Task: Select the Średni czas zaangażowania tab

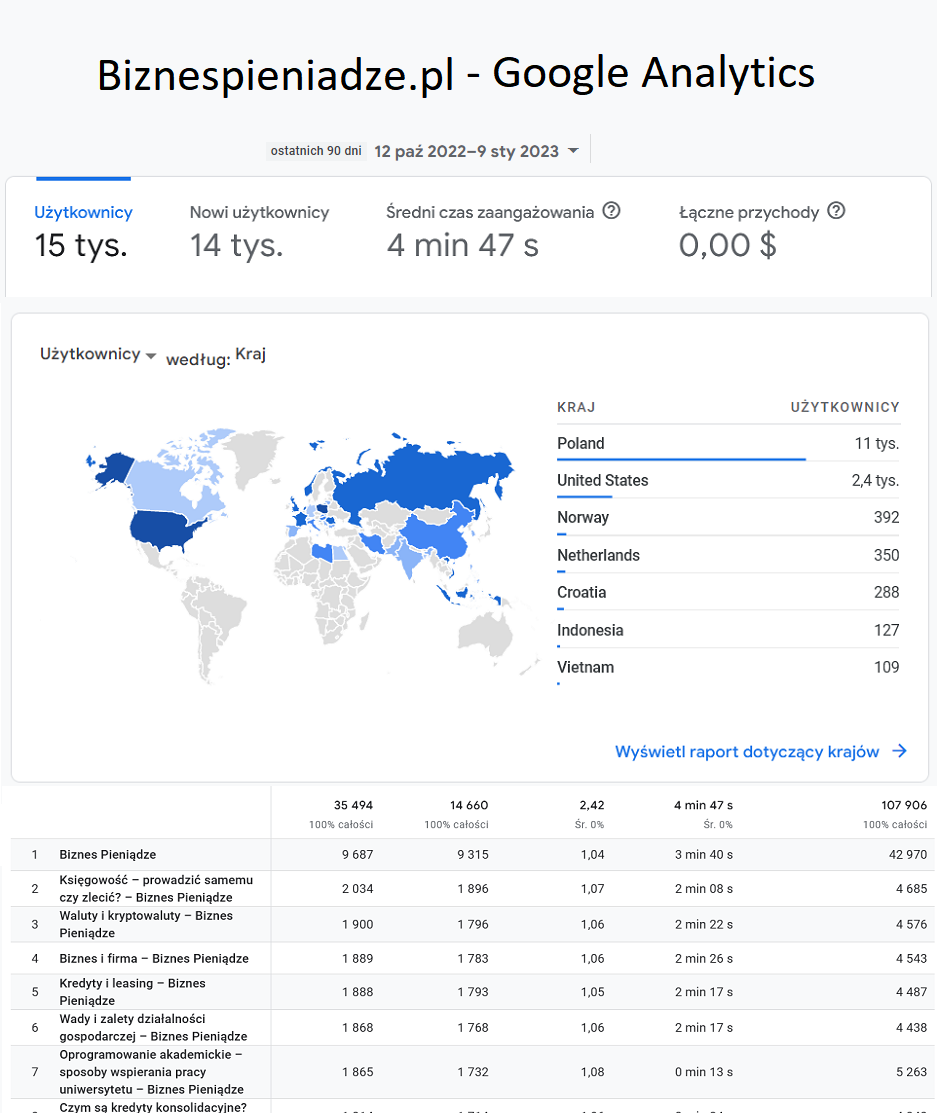Action: [503, 234]
